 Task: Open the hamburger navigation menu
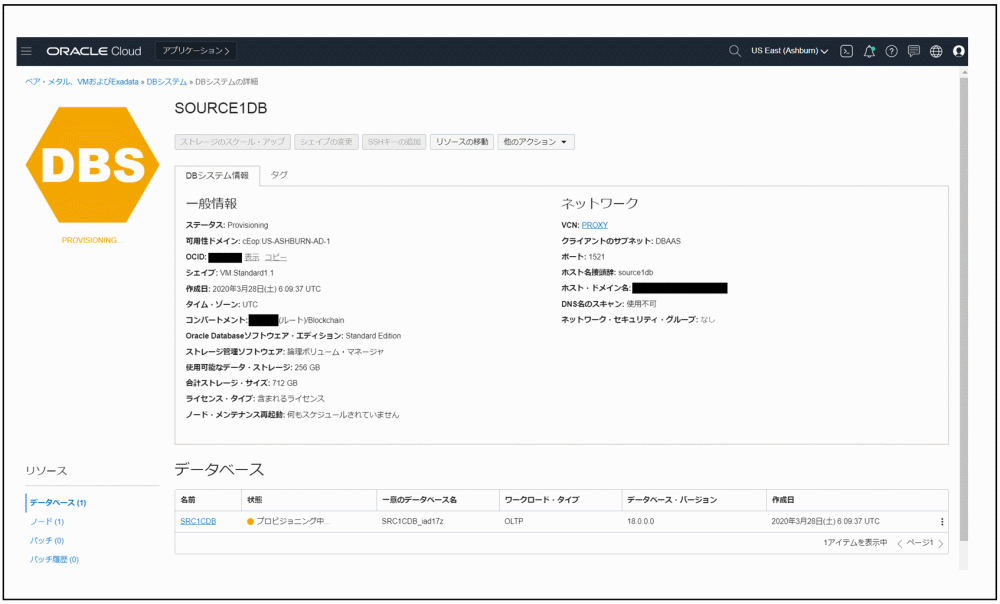pyautogui.click(x=26, y=51)
